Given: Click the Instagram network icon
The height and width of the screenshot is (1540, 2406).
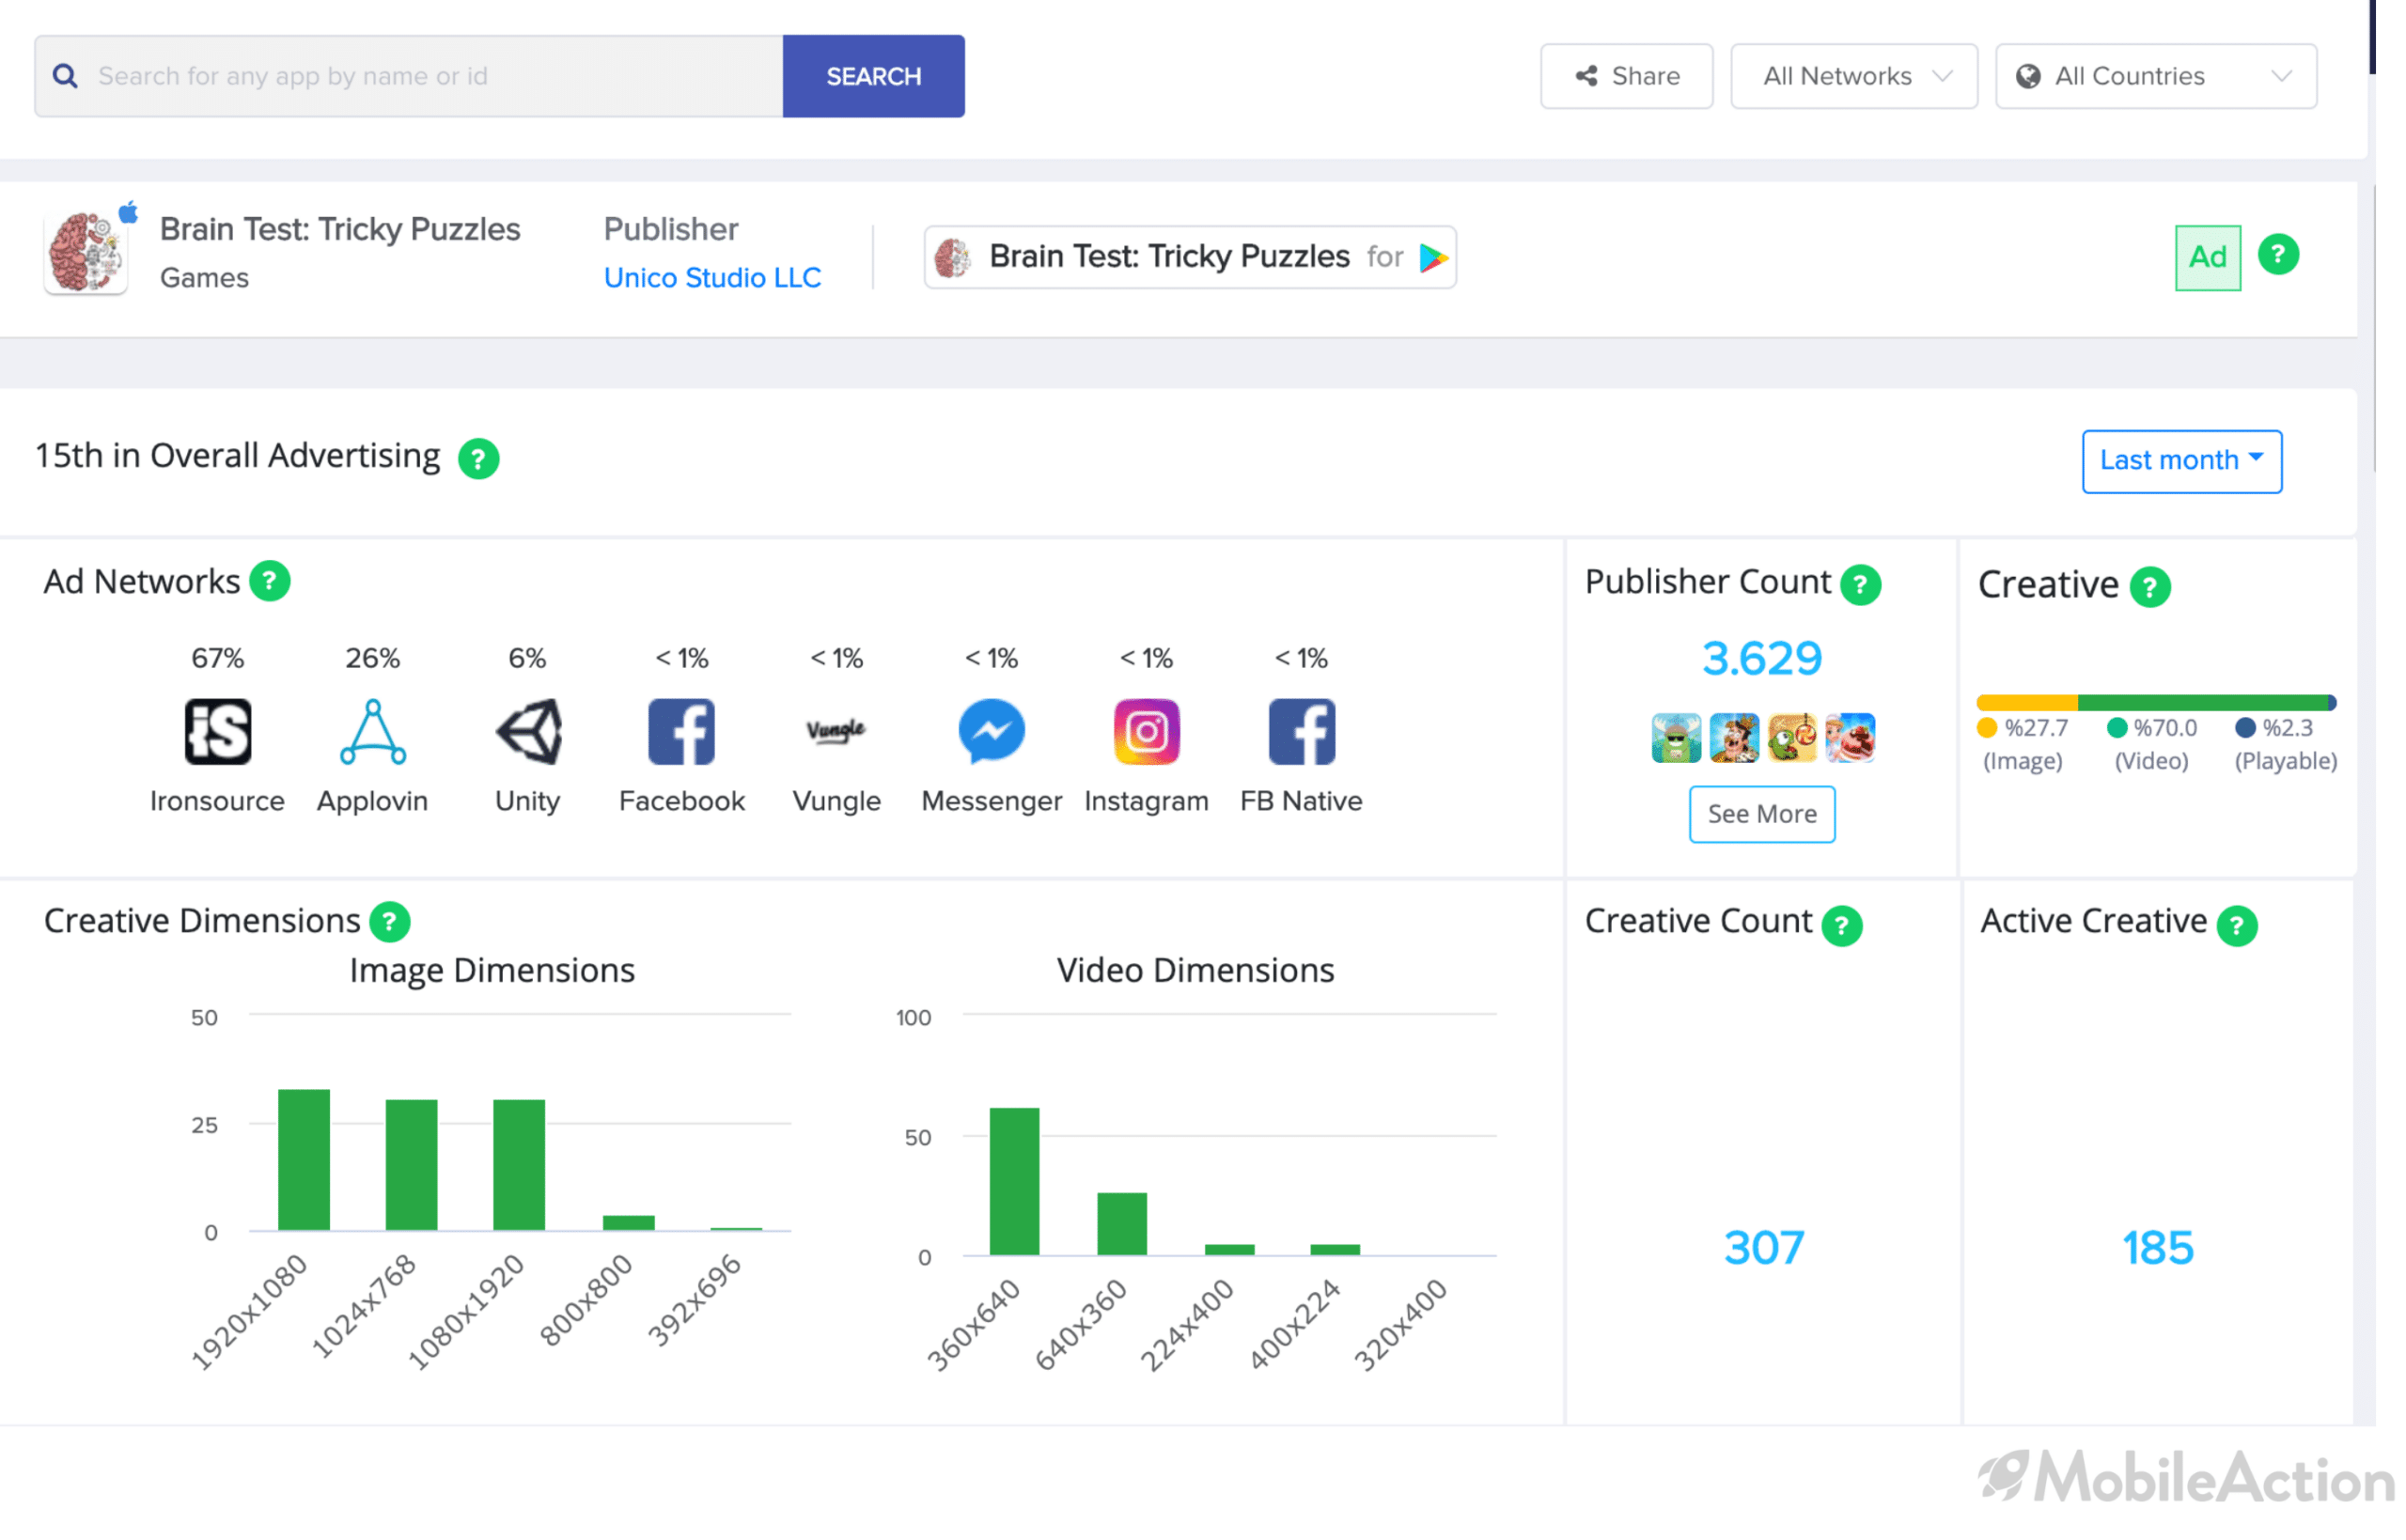Looking at the screenshot, I should [1147, 732].
